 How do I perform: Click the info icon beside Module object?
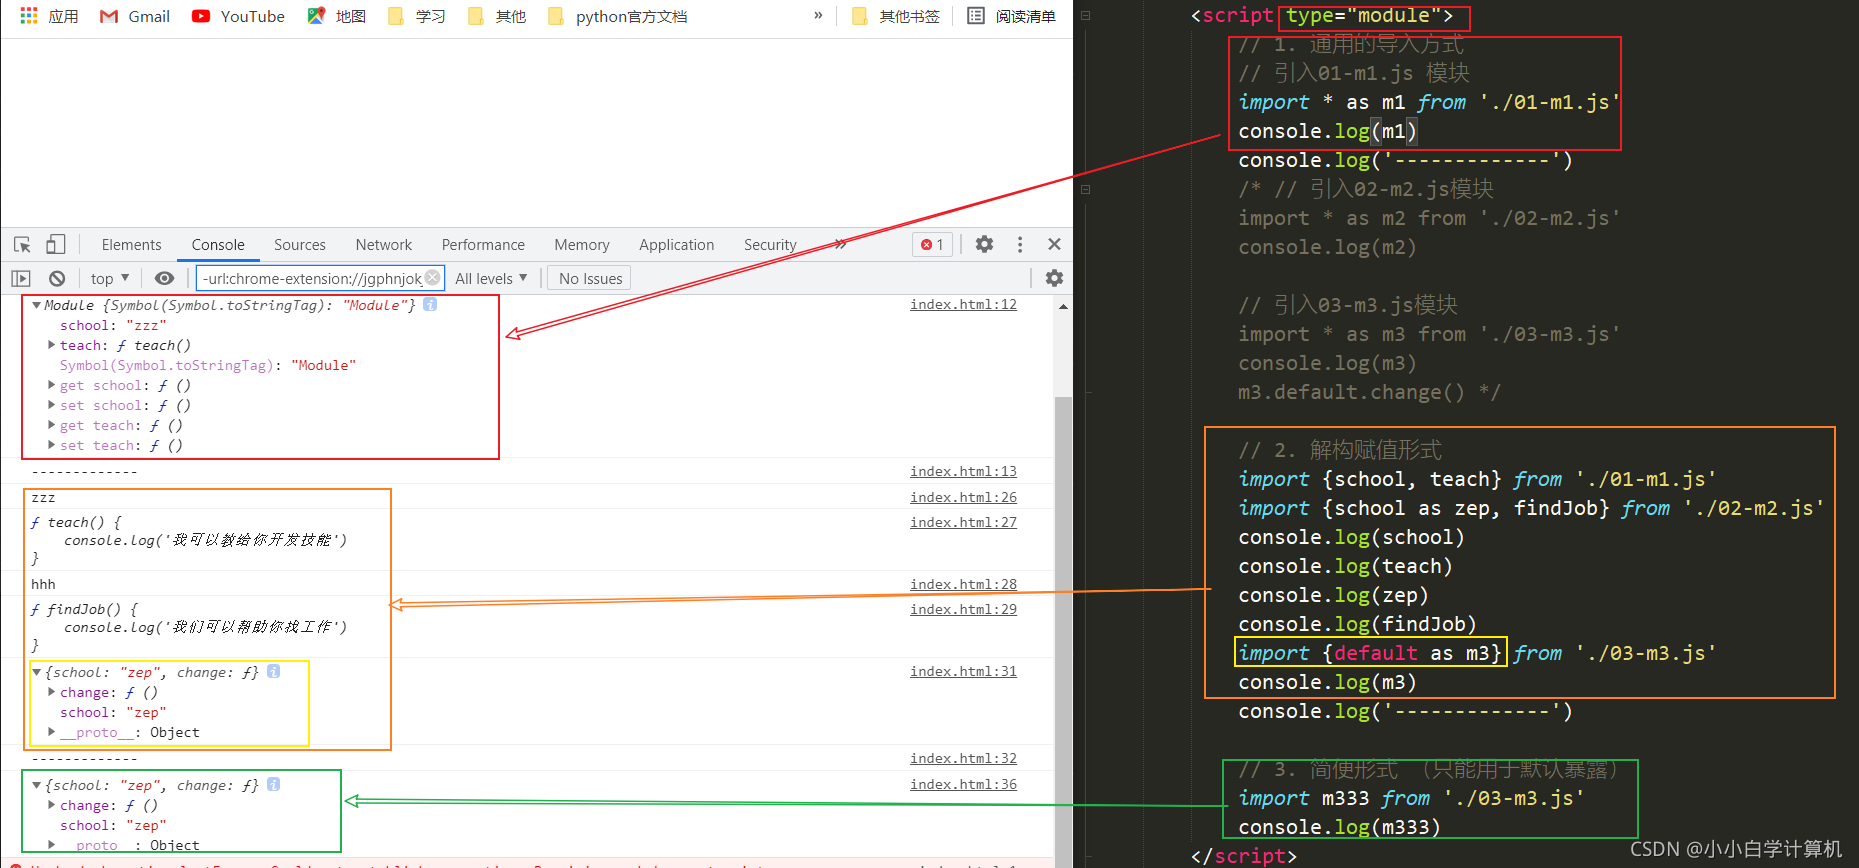pos(430,304)
